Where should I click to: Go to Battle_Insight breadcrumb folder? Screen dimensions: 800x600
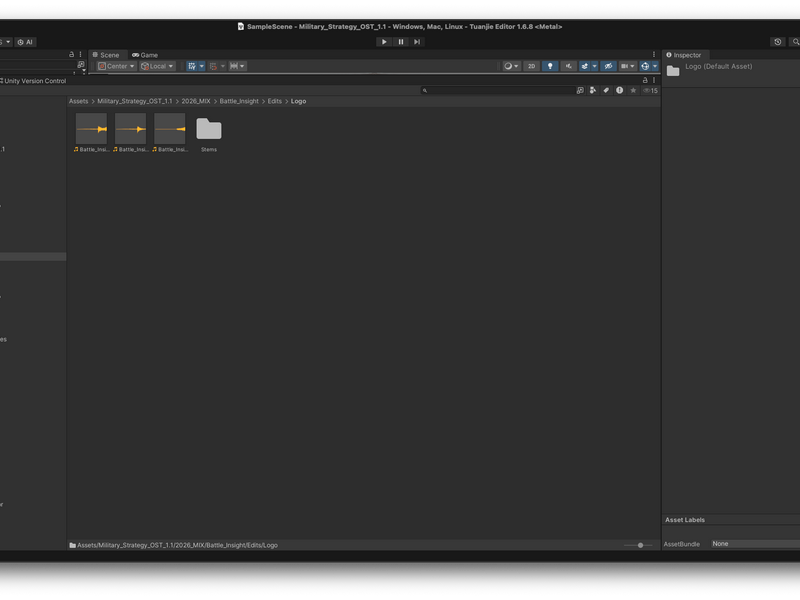(239, 101)
